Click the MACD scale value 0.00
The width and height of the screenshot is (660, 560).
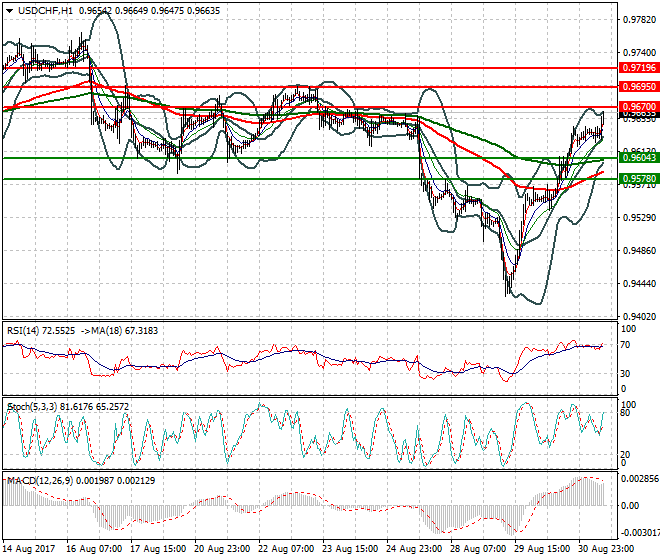point(630,505)
